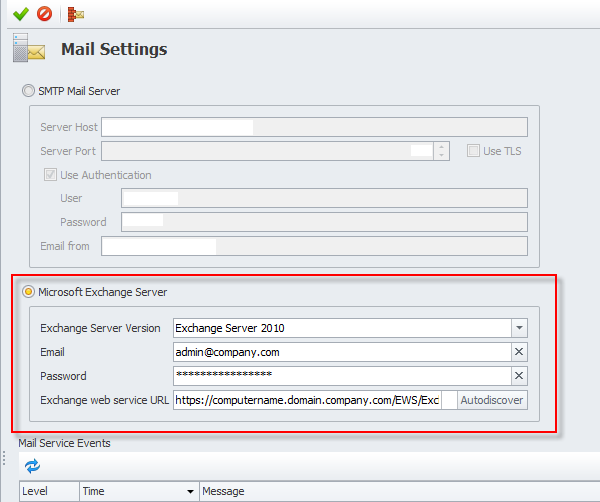This screenshot has width=600, height=502.
Task: Clear the Password field with its X
Action: (x=519, y=376)
